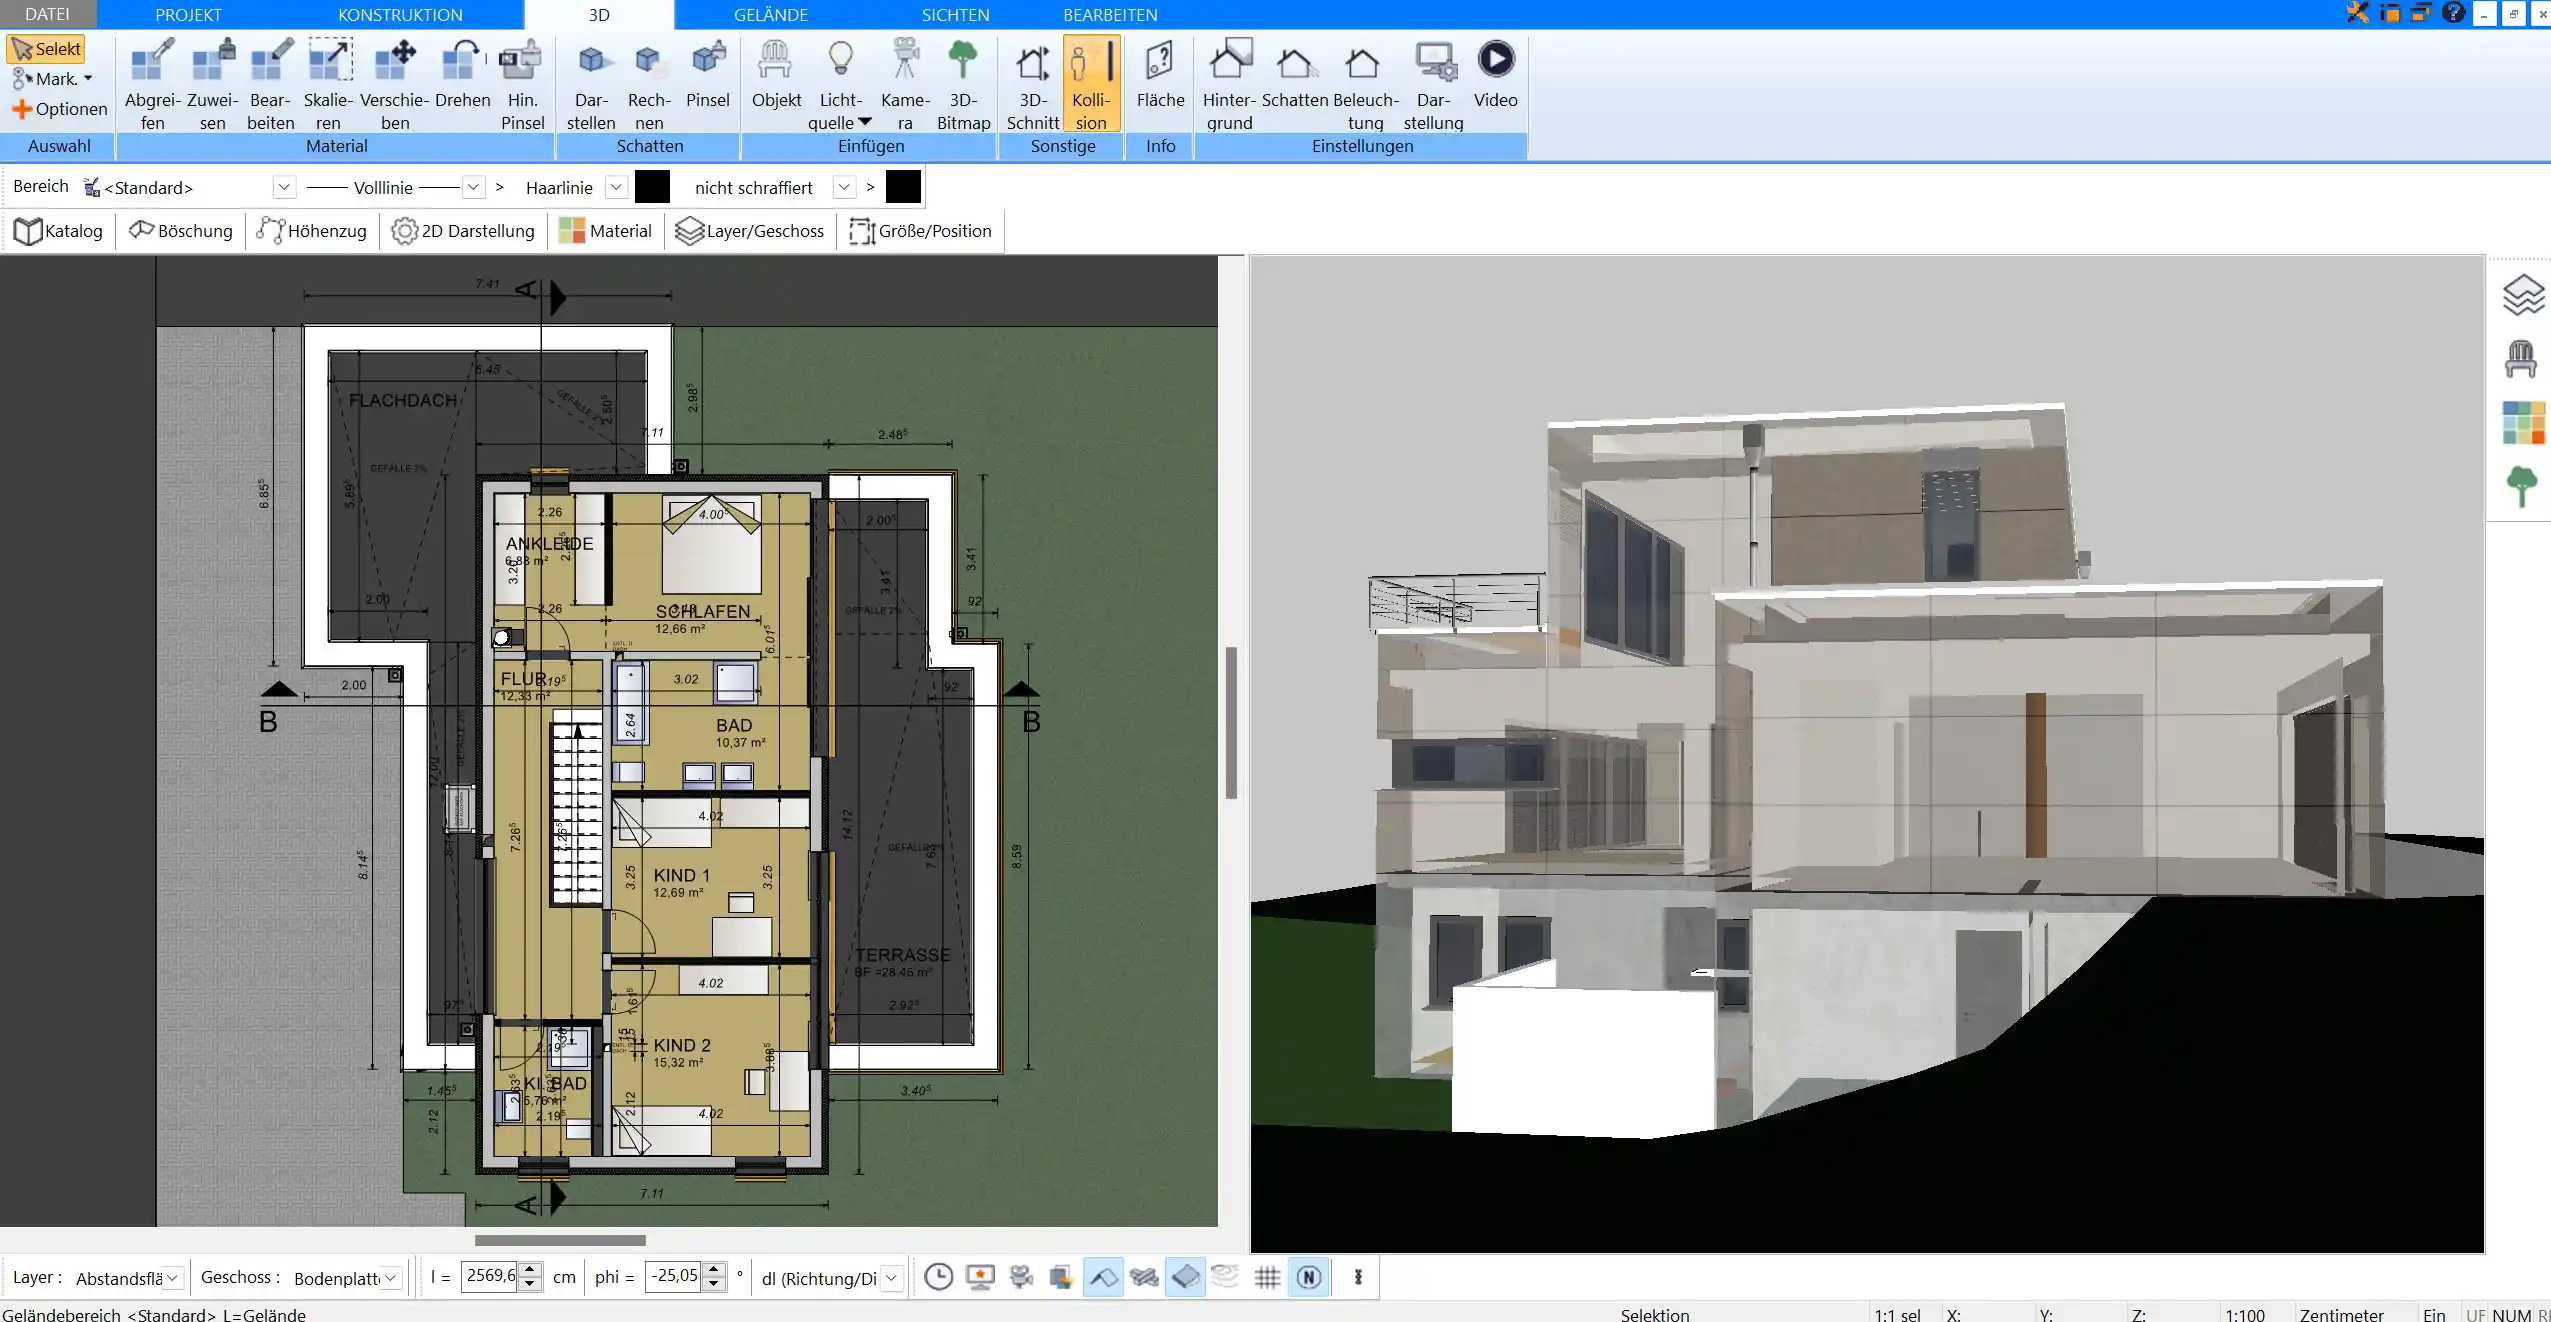The width and height of the screenshot is (2551, 1322).
Task: Expand the Lichtquelle dropdown arrow
Action: pos(866,122)
